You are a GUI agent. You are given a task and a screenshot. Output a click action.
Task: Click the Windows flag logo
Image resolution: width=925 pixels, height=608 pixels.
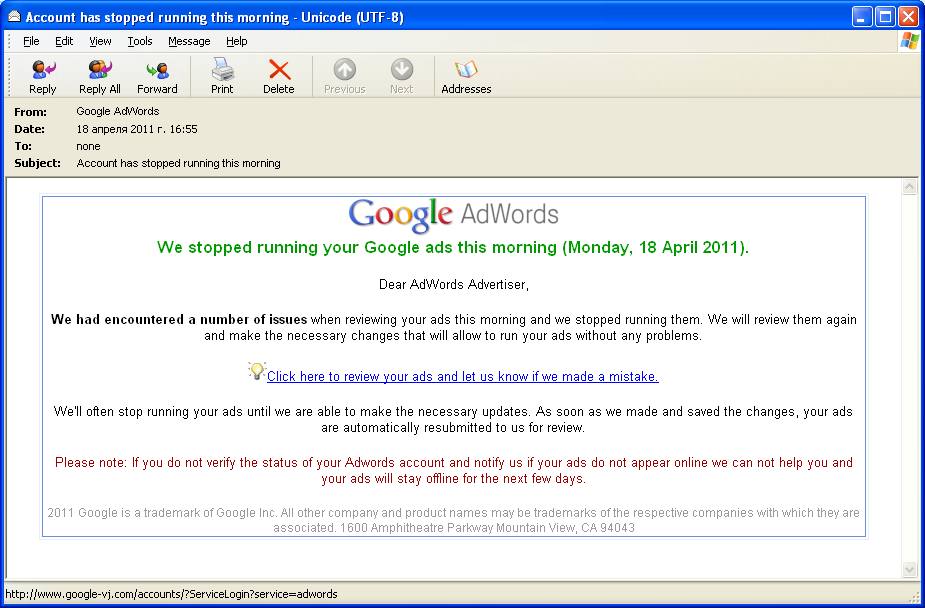click(909, 41)
